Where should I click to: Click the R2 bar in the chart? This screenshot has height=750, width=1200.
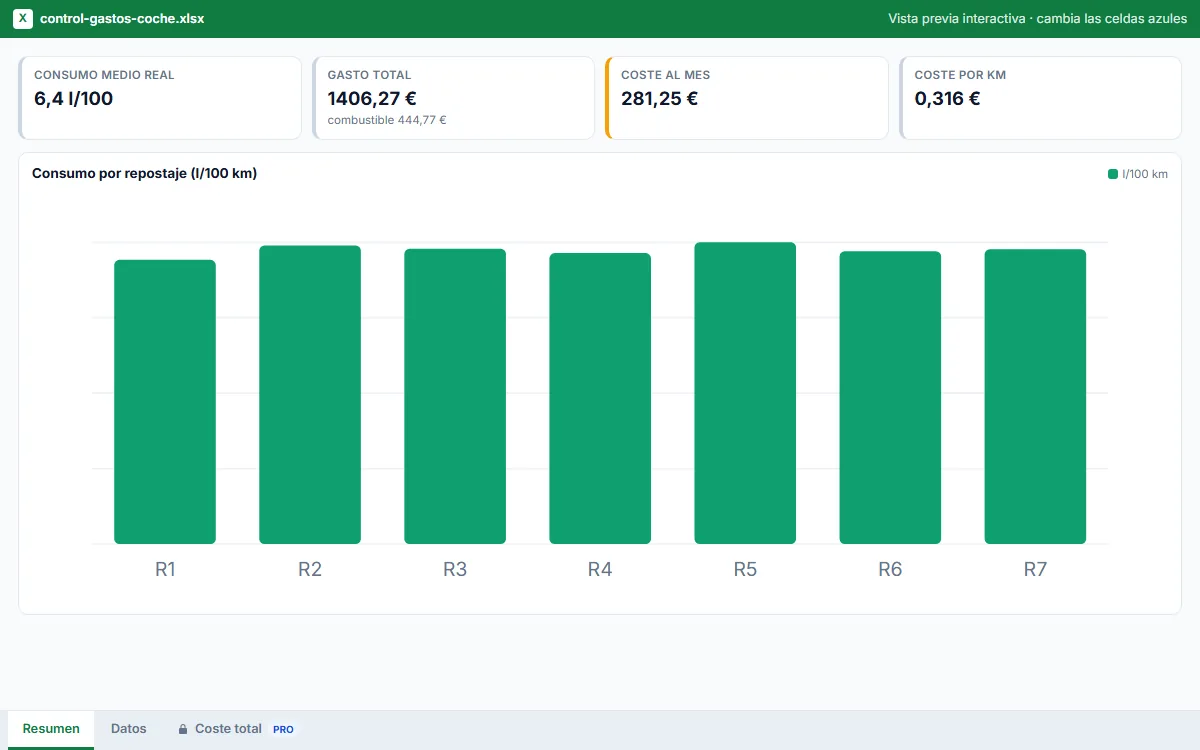coord(310,395)
